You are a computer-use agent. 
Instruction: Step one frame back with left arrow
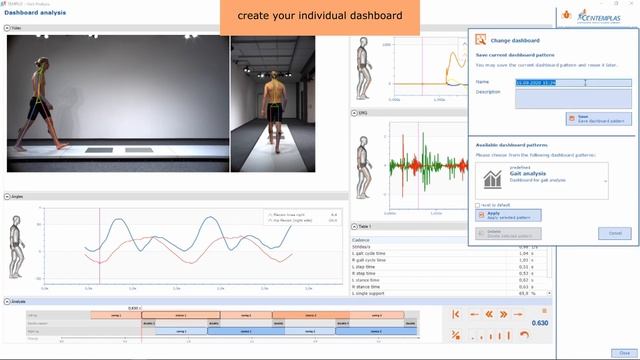pos(474,314)
